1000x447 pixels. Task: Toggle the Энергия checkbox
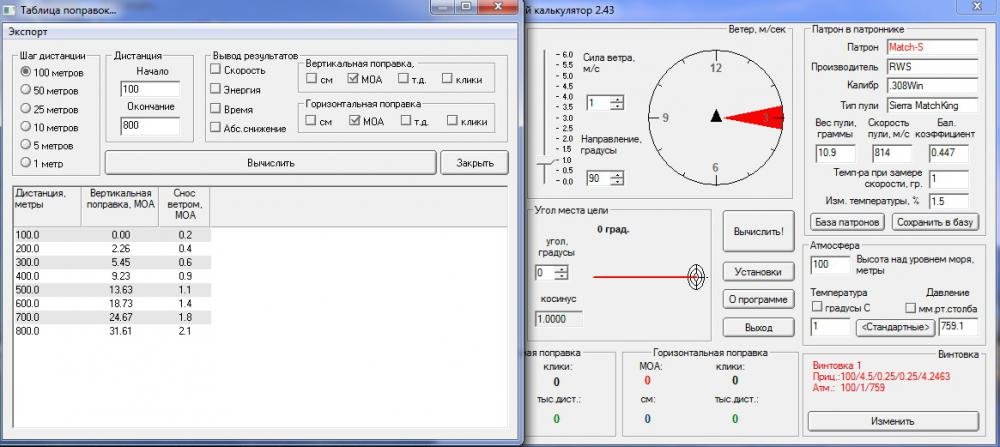click(215, 89)
